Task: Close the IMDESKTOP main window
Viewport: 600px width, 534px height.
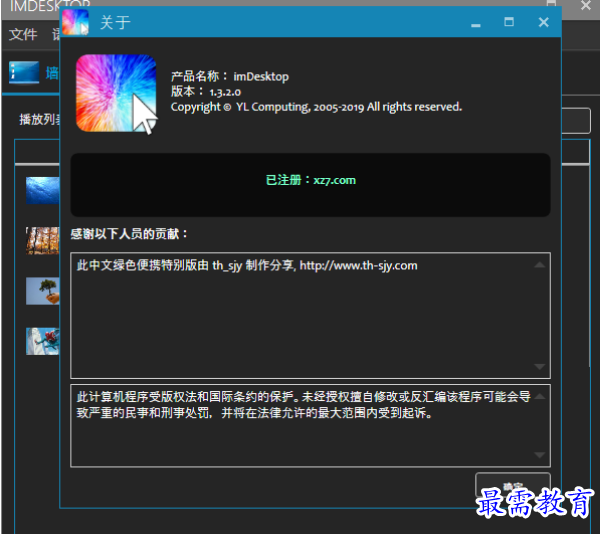Action: tap(586, 5)
